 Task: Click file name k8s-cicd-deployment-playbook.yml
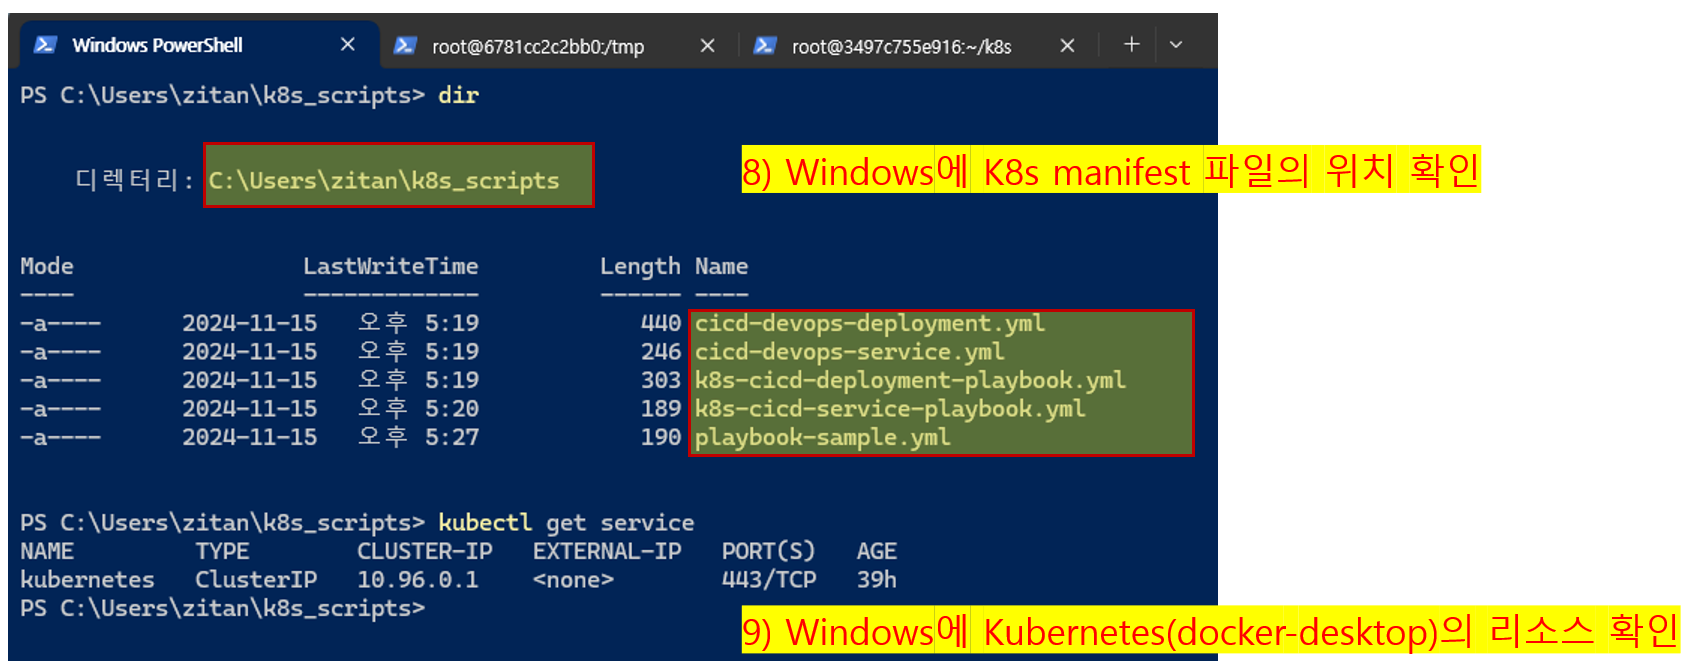click(910, 380)
